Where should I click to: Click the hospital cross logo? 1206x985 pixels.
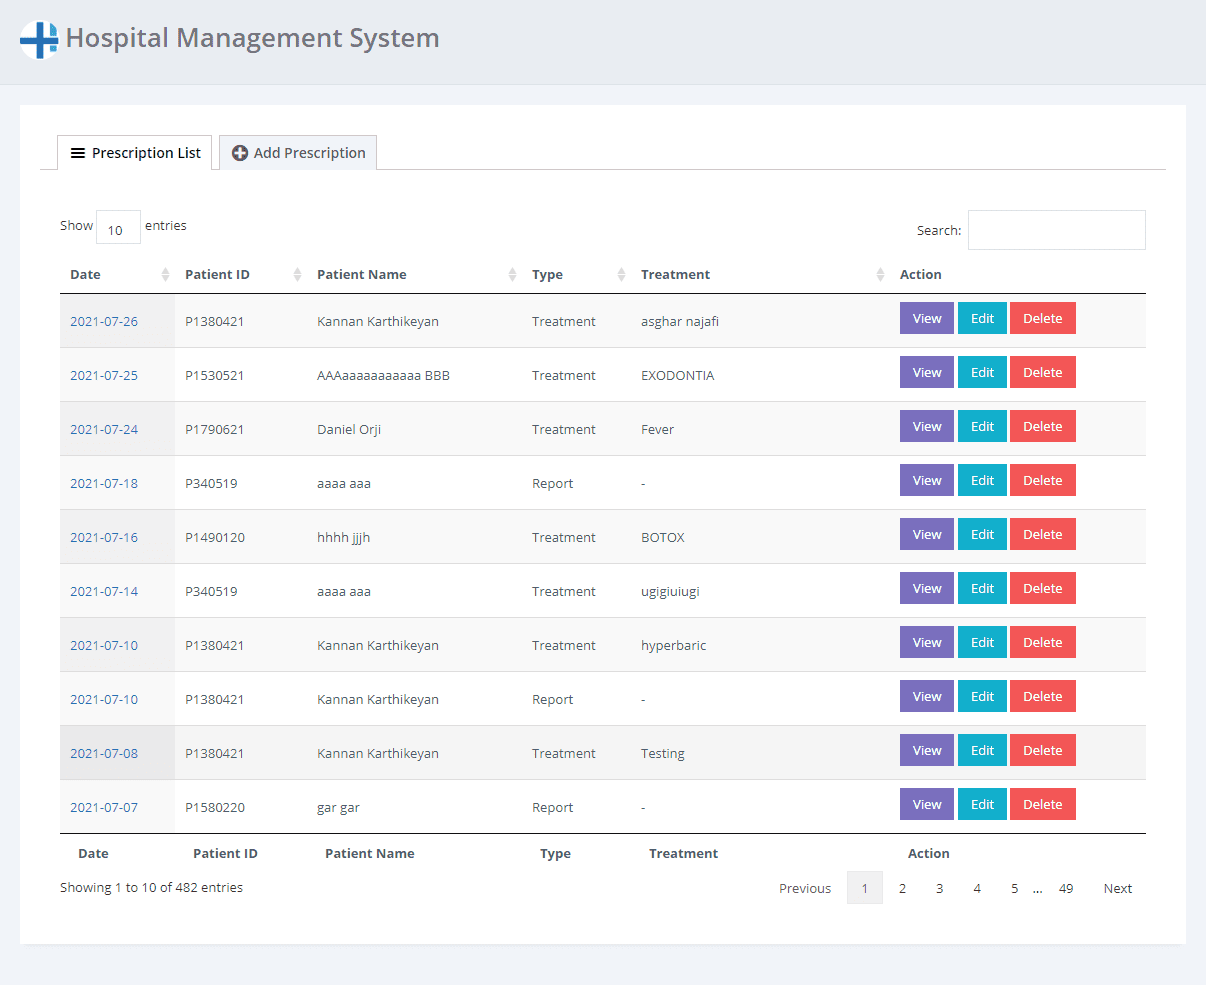coord(38,38)
